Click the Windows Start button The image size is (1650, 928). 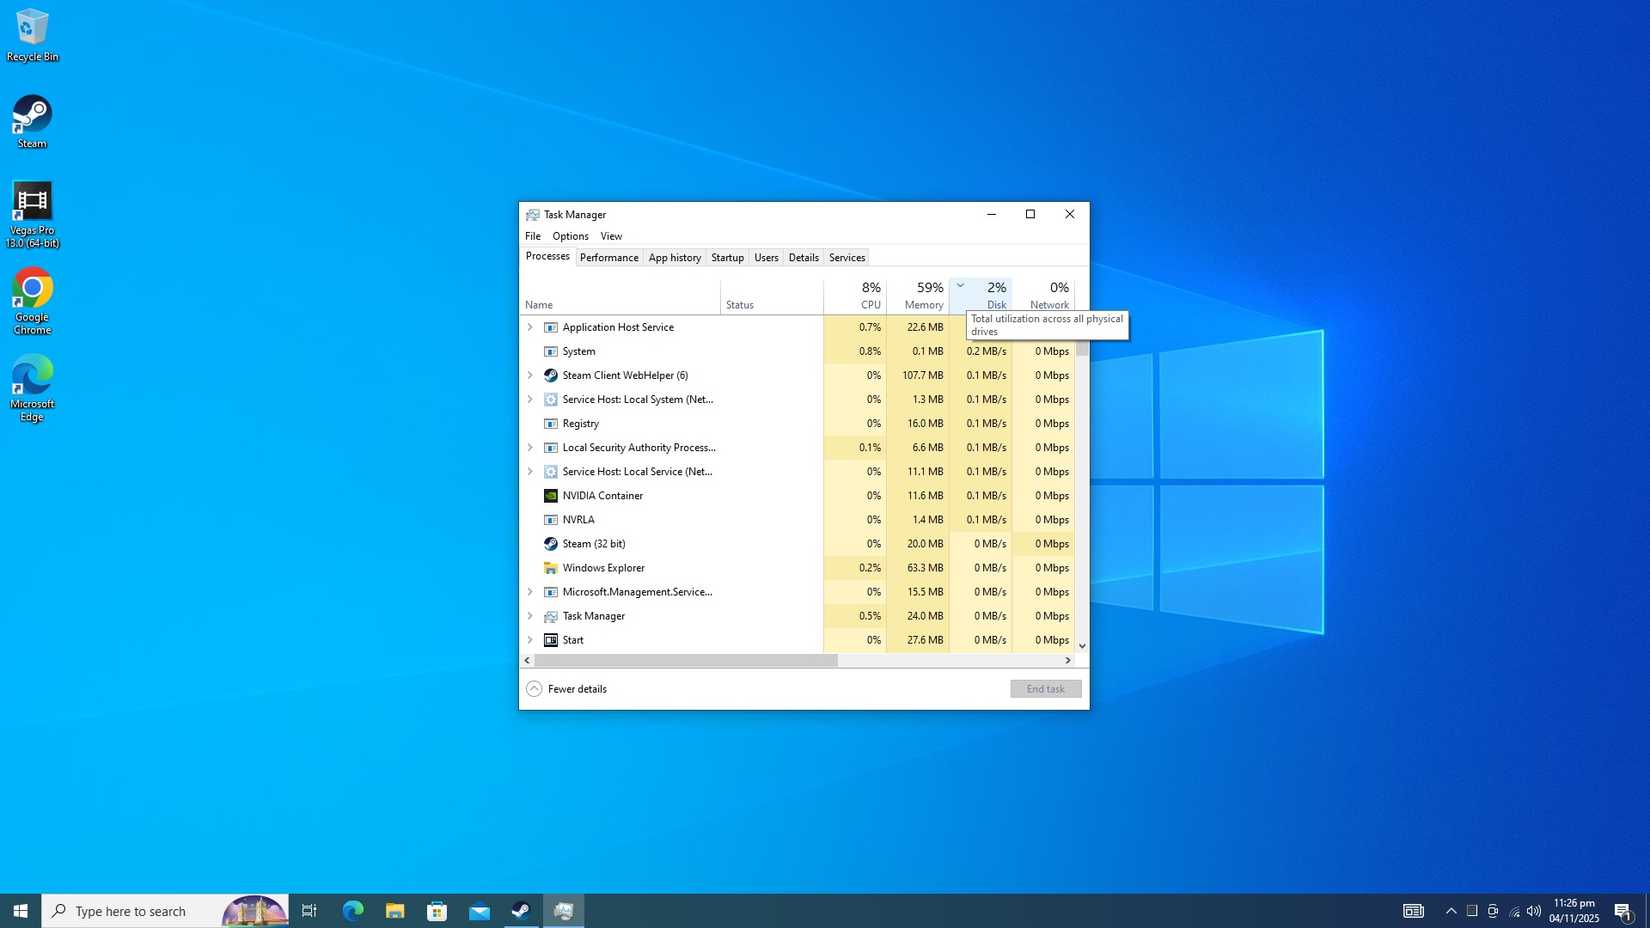[x=18, y=911]
